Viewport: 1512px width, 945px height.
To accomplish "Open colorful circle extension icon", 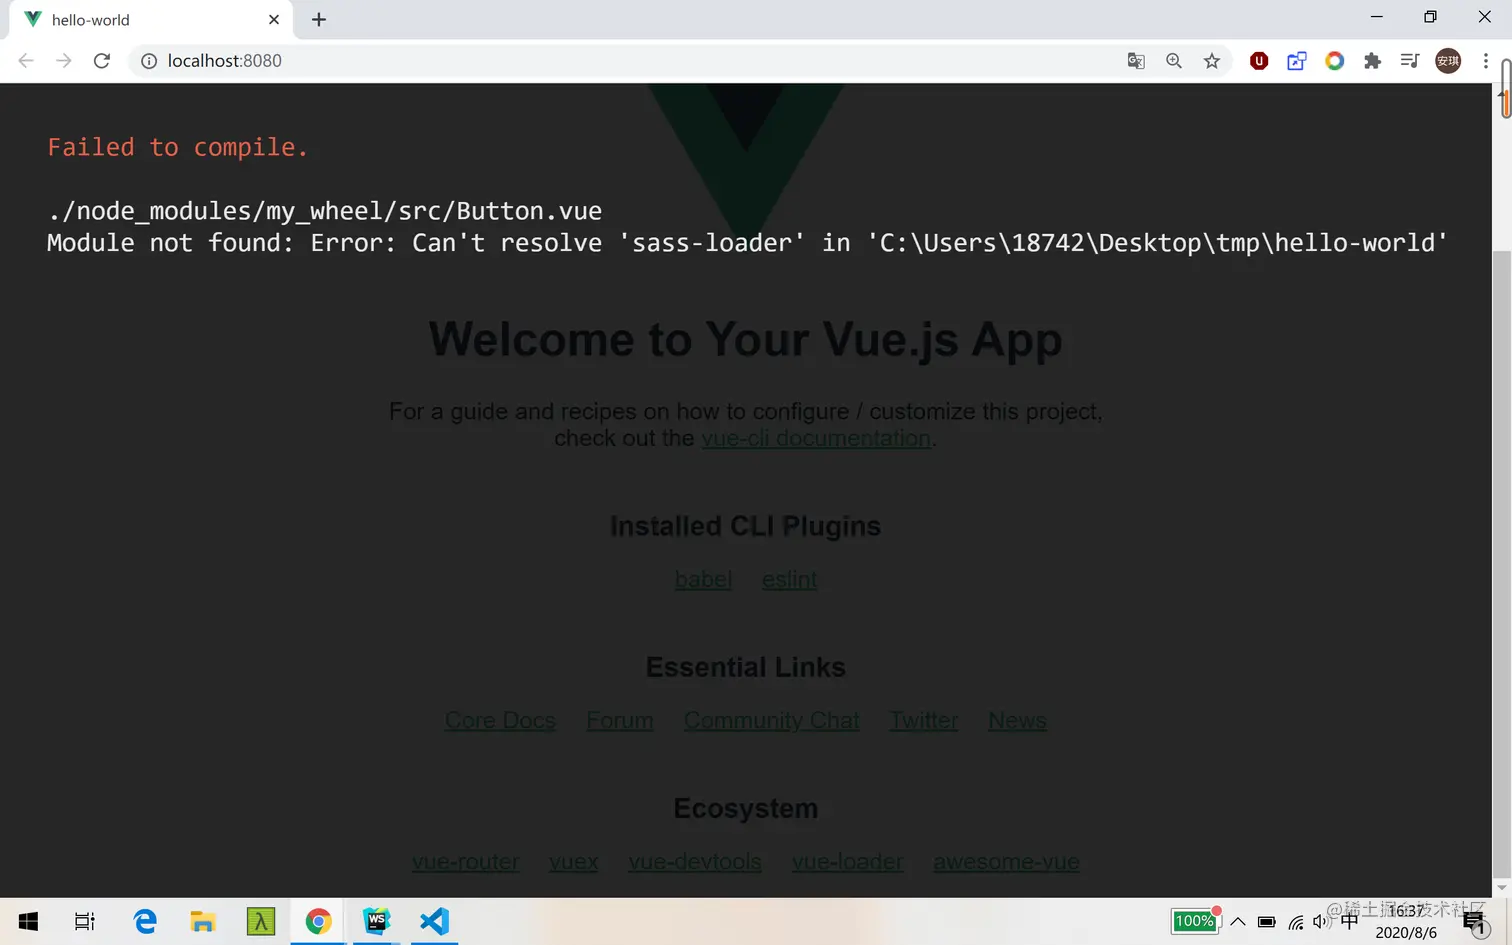I will 1335,61.
